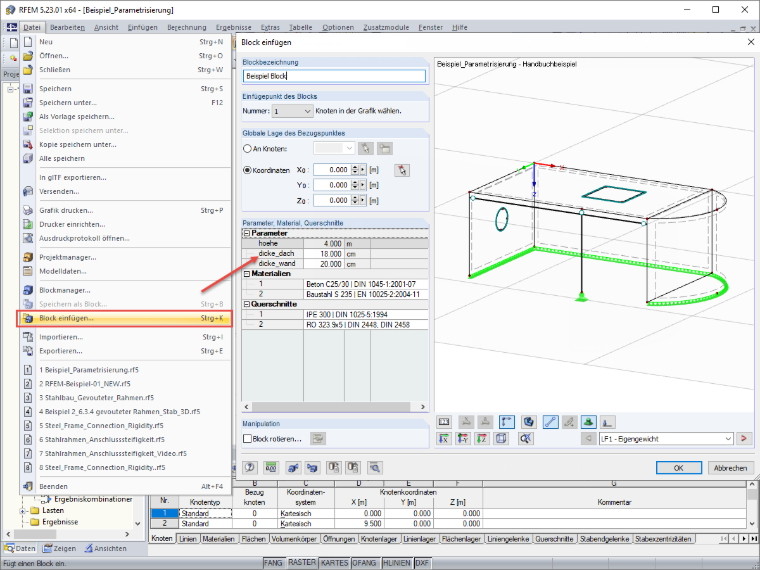Switch to isometric view icon
This screenshot has height=570, width=760.
501,439
